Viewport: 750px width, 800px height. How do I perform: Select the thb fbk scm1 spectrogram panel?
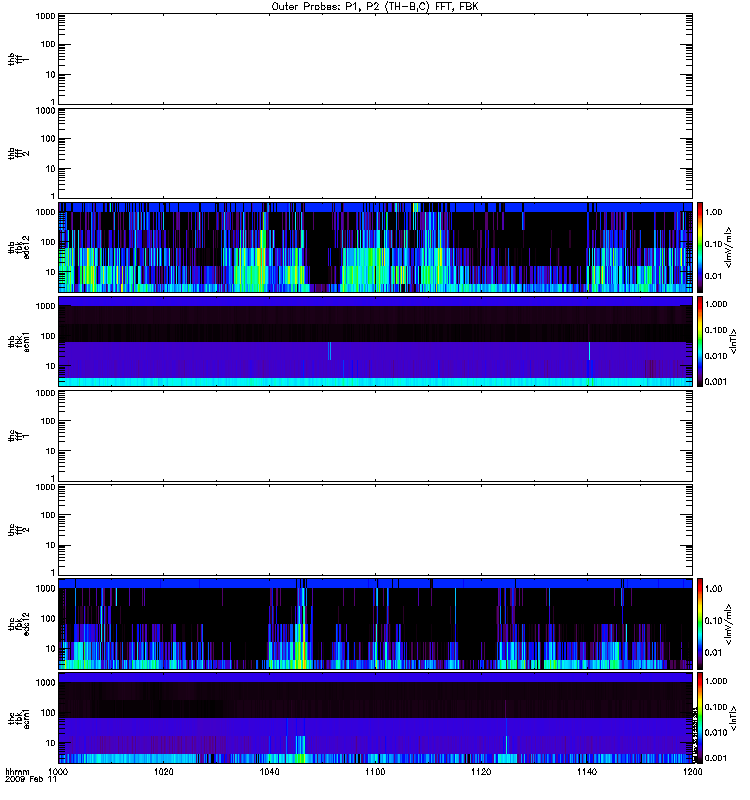click(x=376, y=341)
